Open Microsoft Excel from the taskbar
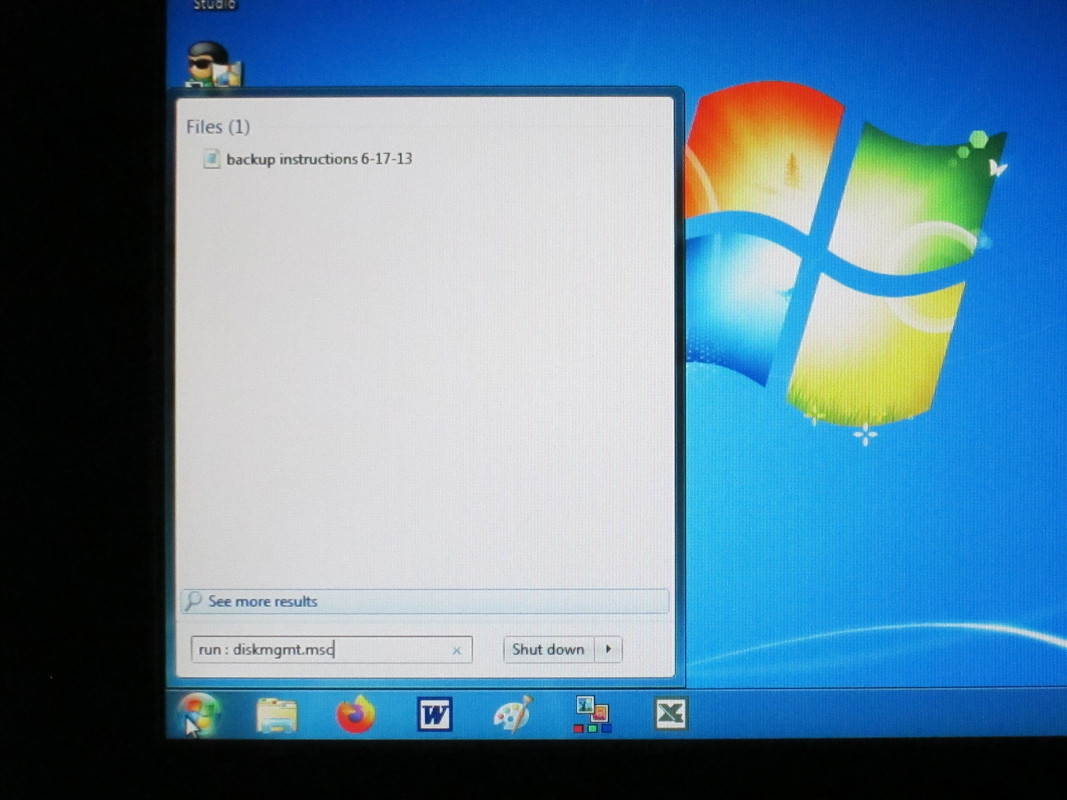The height and width of the screenshot is (800, 1067). tap(671, 714)
